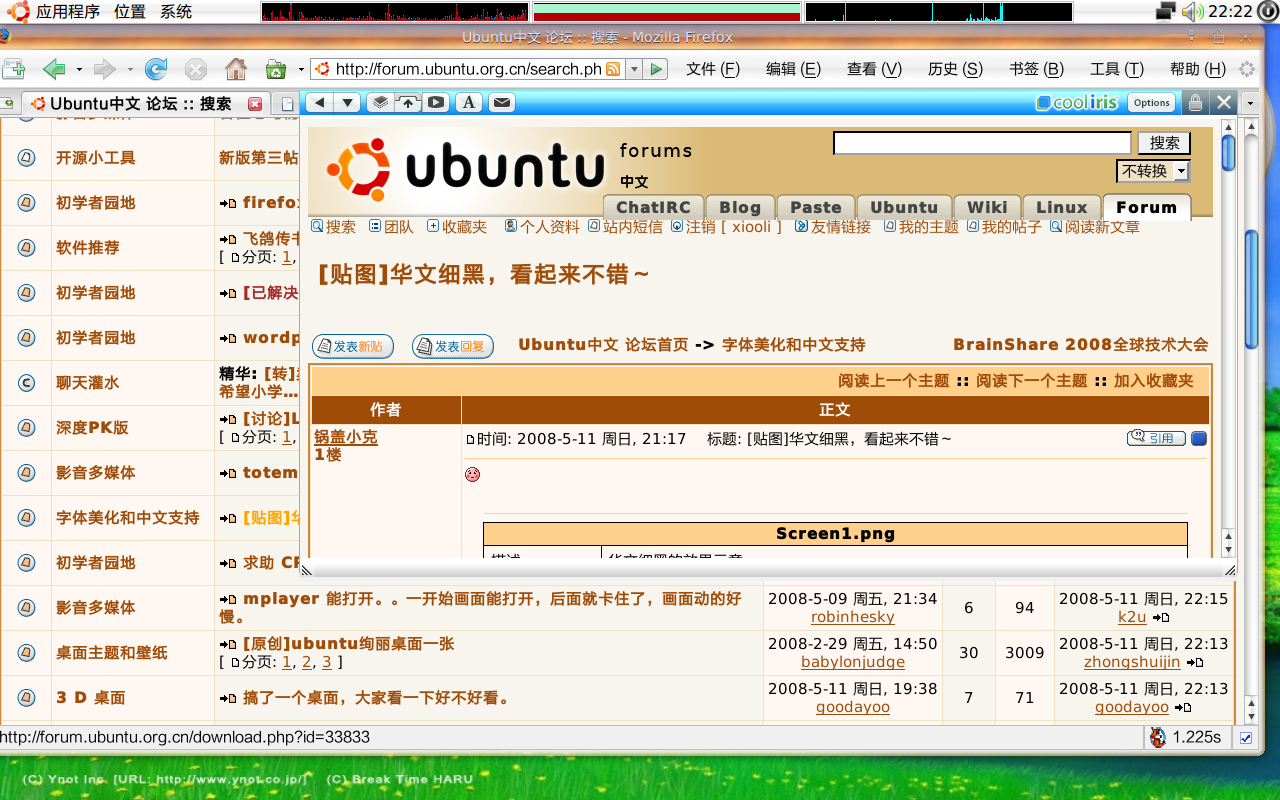Click the 22:22 clock in top panel

coord(1230,11)
